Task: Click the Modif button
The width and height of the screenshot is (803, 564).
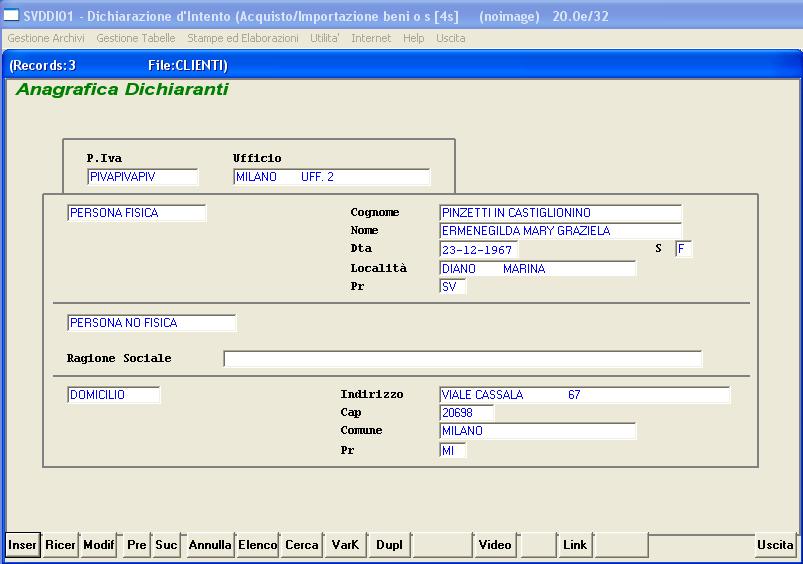Action: [99, 545]
